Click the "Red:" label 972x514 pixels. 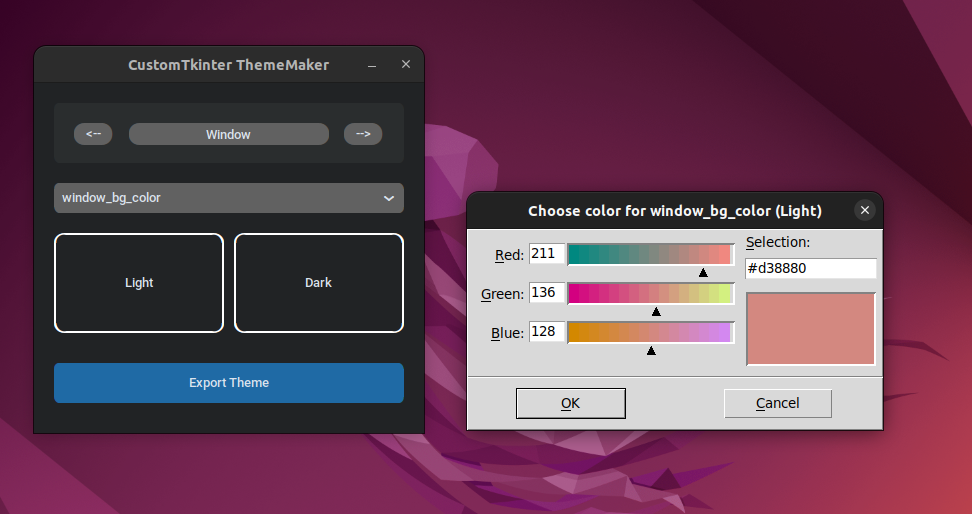[510, 255]
